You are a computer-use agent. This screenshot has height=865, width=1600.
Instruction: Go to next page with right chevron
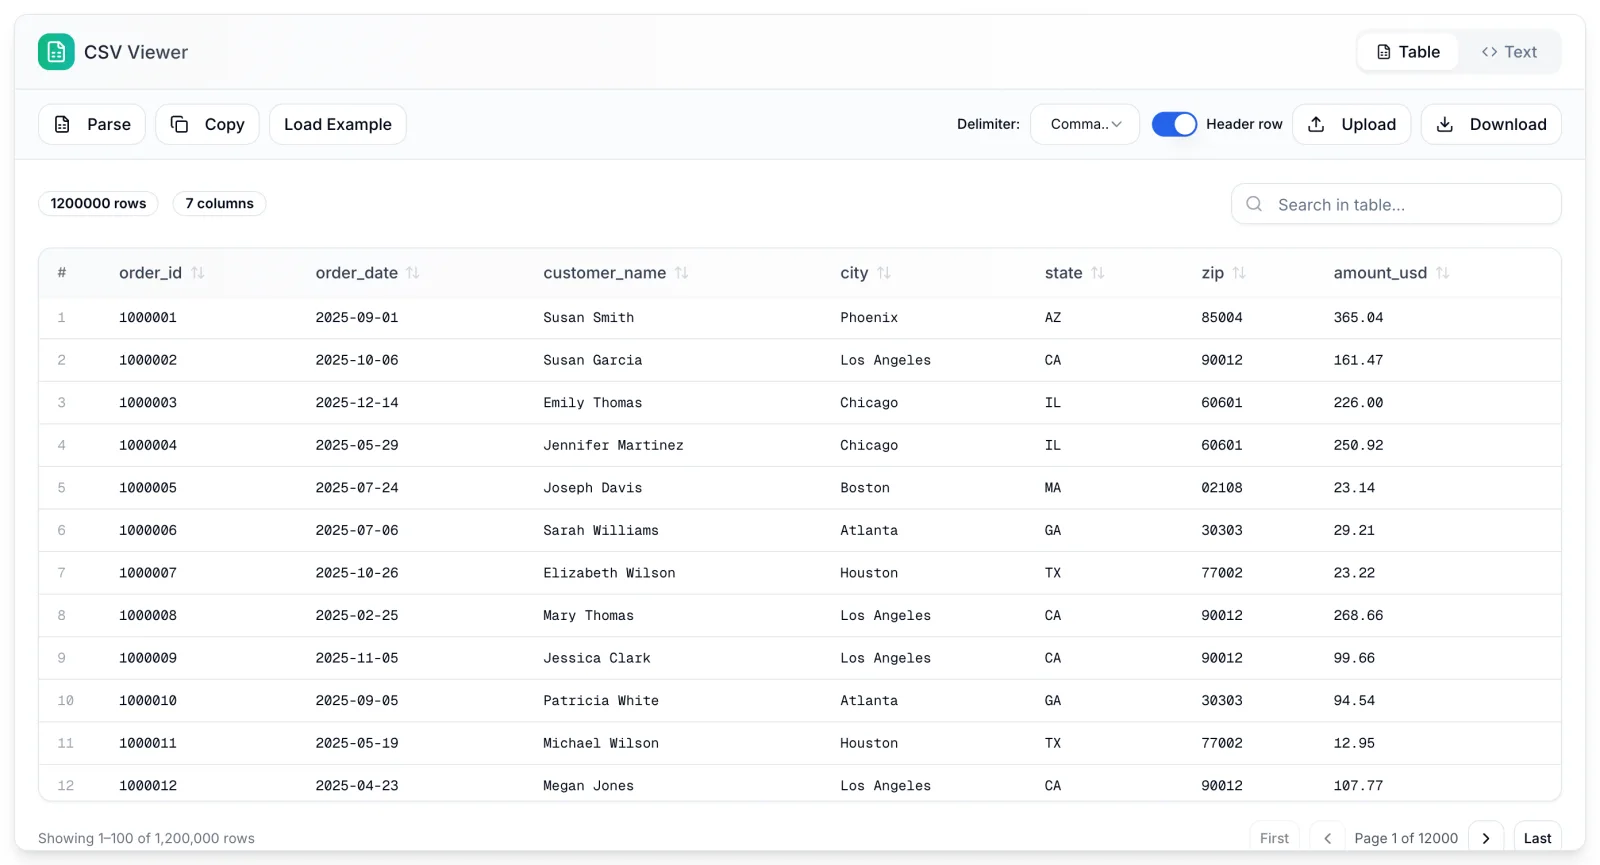tap(1486, 838)
